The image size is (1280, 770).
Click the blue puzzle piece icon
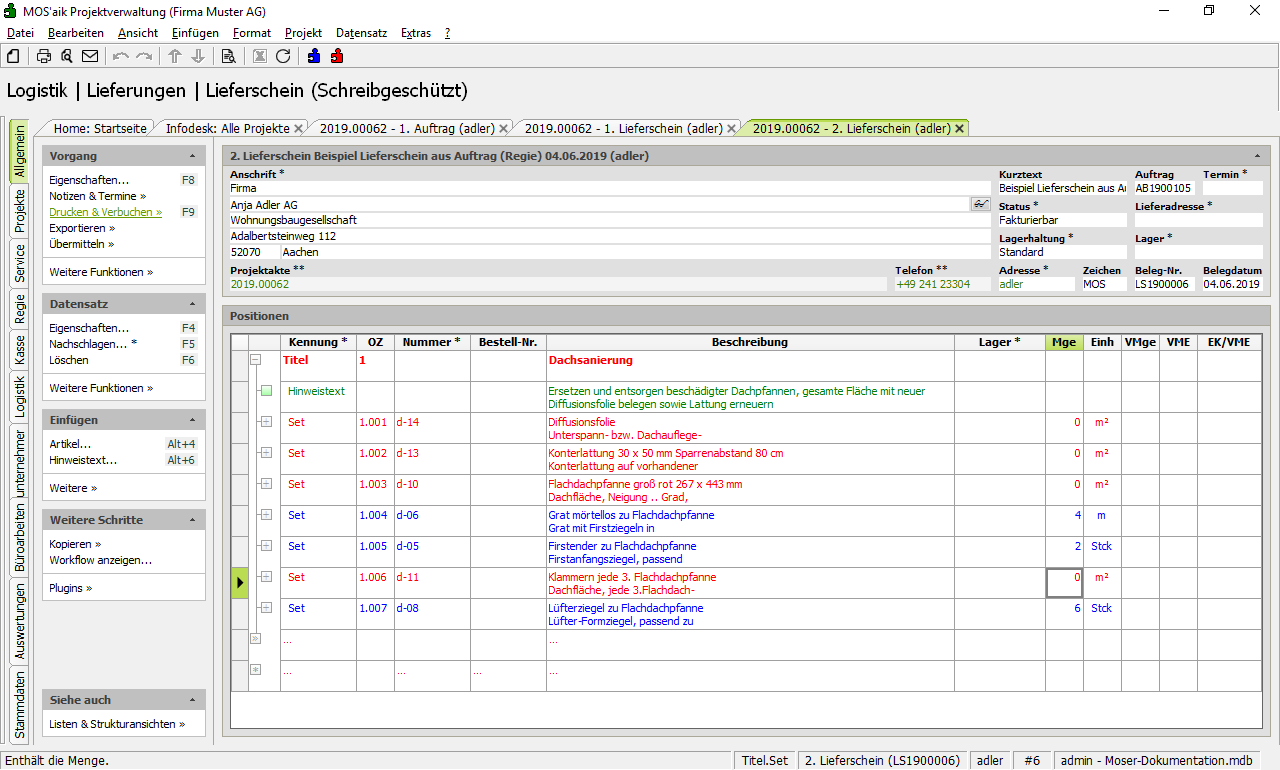pyautogui.click(x=314, y=56)
